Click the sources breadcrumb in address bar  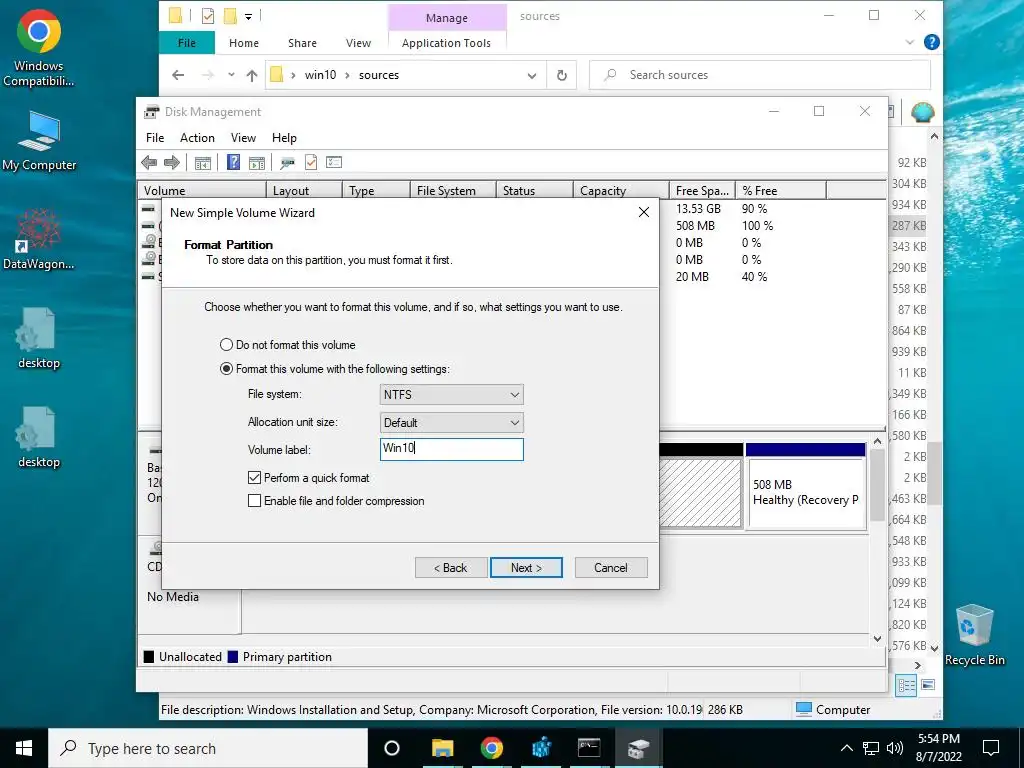tap(379, 75)
